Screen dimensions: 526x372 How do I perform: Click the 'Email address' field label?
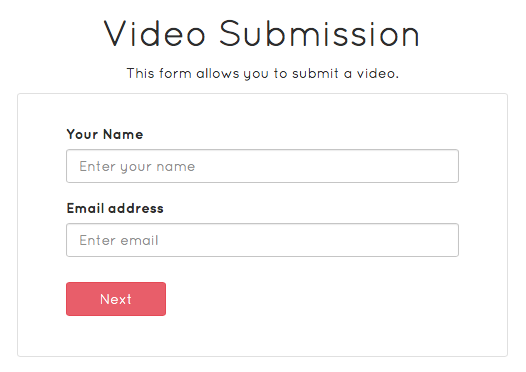point(115,208)
